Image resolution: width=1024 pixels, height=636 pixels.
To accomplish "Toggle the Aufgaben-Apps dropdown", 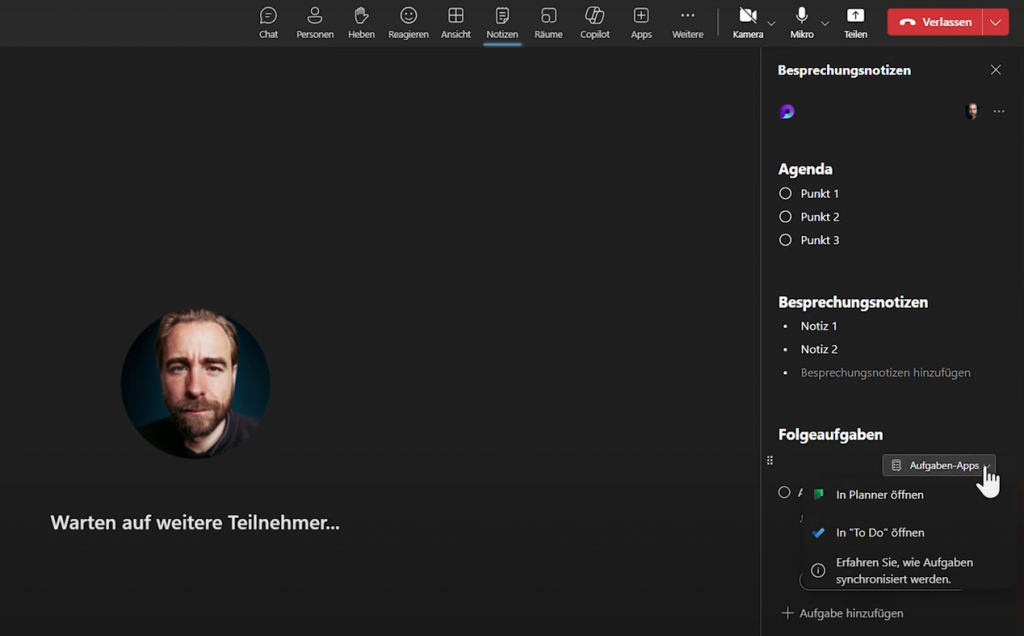I will [938, 465].
